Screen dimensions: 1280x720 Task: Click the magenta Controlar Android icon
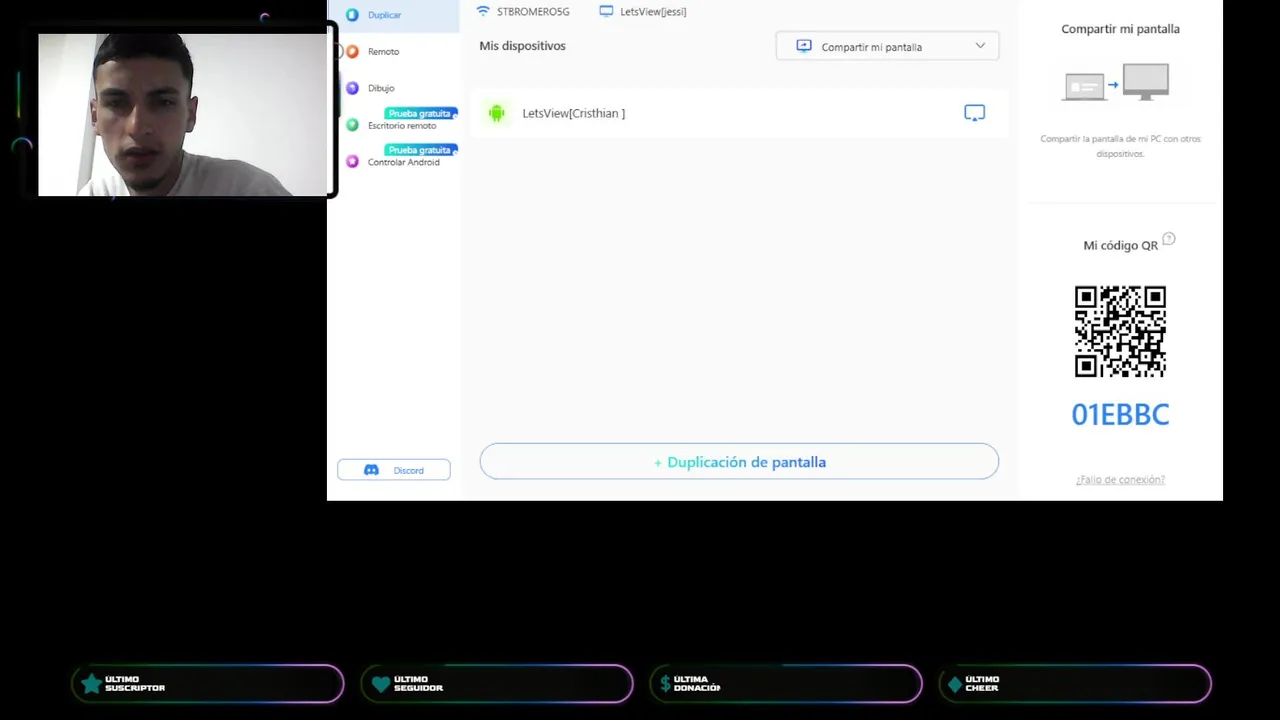pyautogui.click(x=352, y=161)
